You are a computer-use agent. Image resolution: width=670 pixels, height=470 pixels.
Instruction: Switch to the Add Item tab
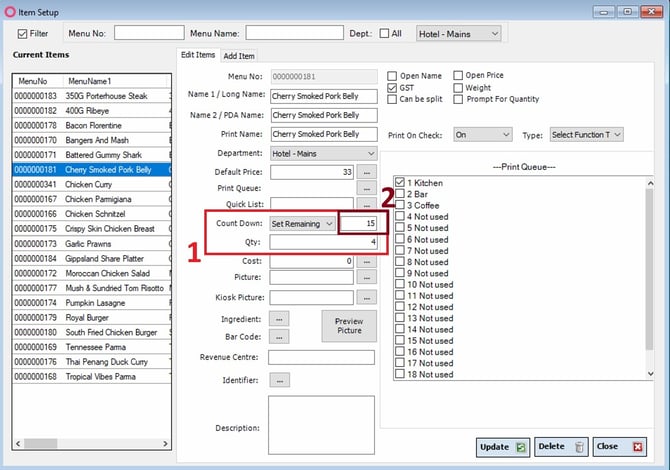pos(239,56)
